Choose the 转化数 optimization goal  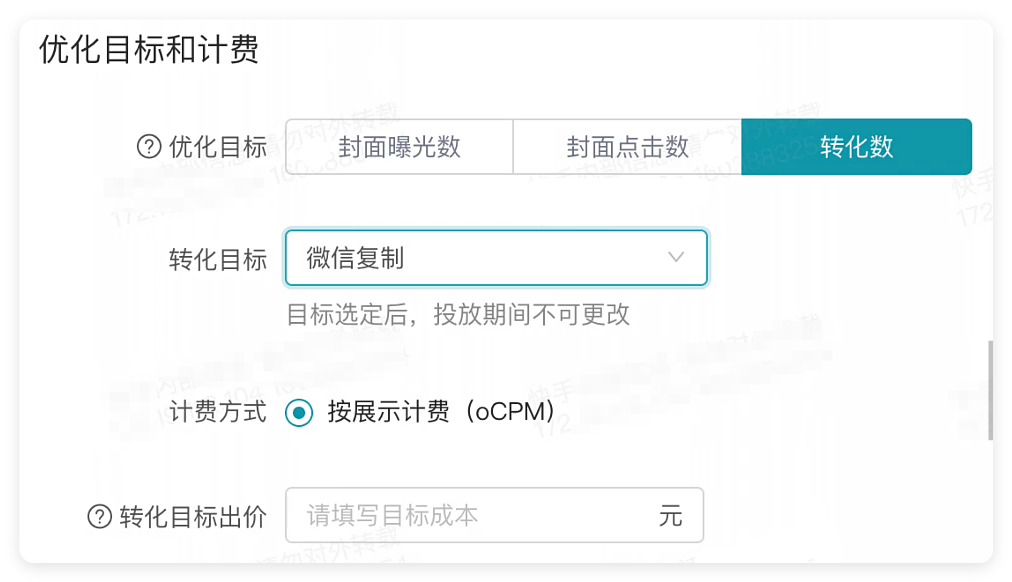point(856,147)
